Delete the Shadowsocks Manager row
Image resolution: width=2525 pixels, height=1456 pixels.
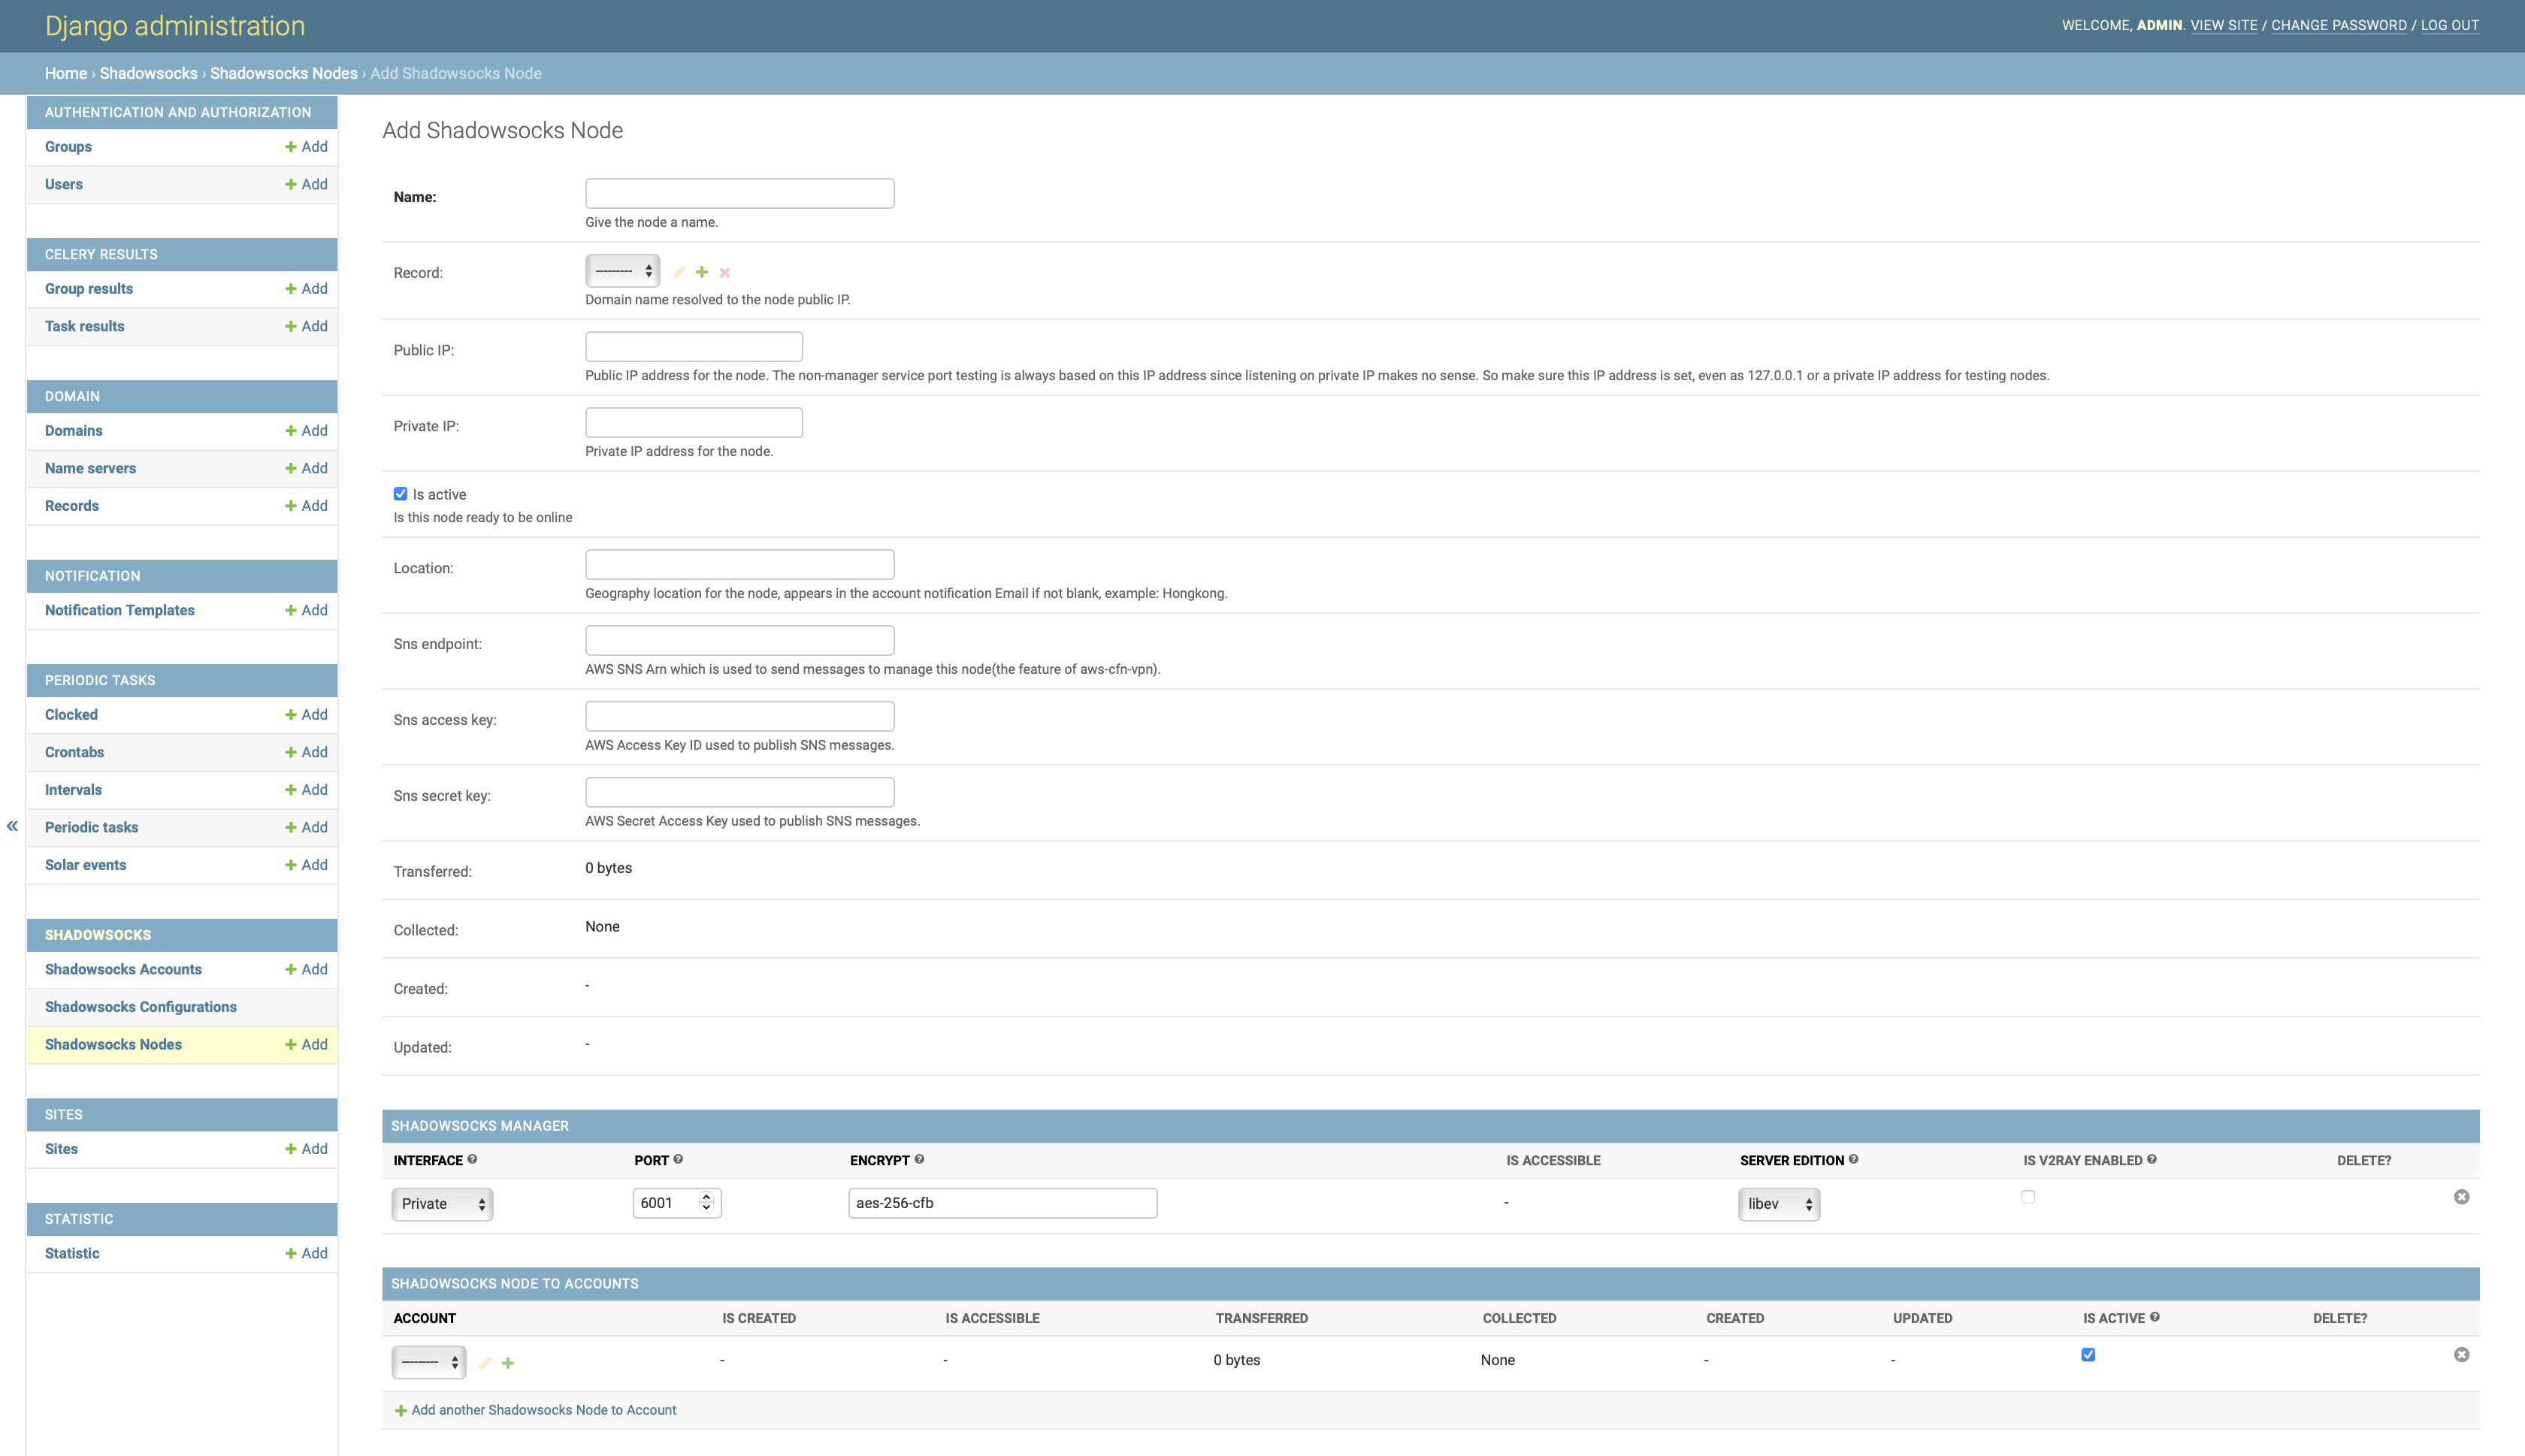point(2461,1197)
